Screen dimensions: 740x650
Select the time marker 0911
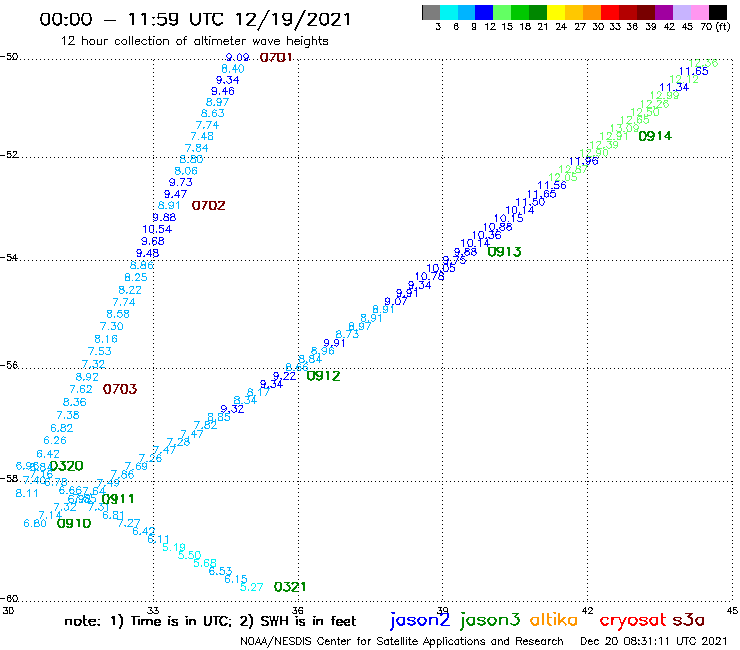click(x=118, y=499)
